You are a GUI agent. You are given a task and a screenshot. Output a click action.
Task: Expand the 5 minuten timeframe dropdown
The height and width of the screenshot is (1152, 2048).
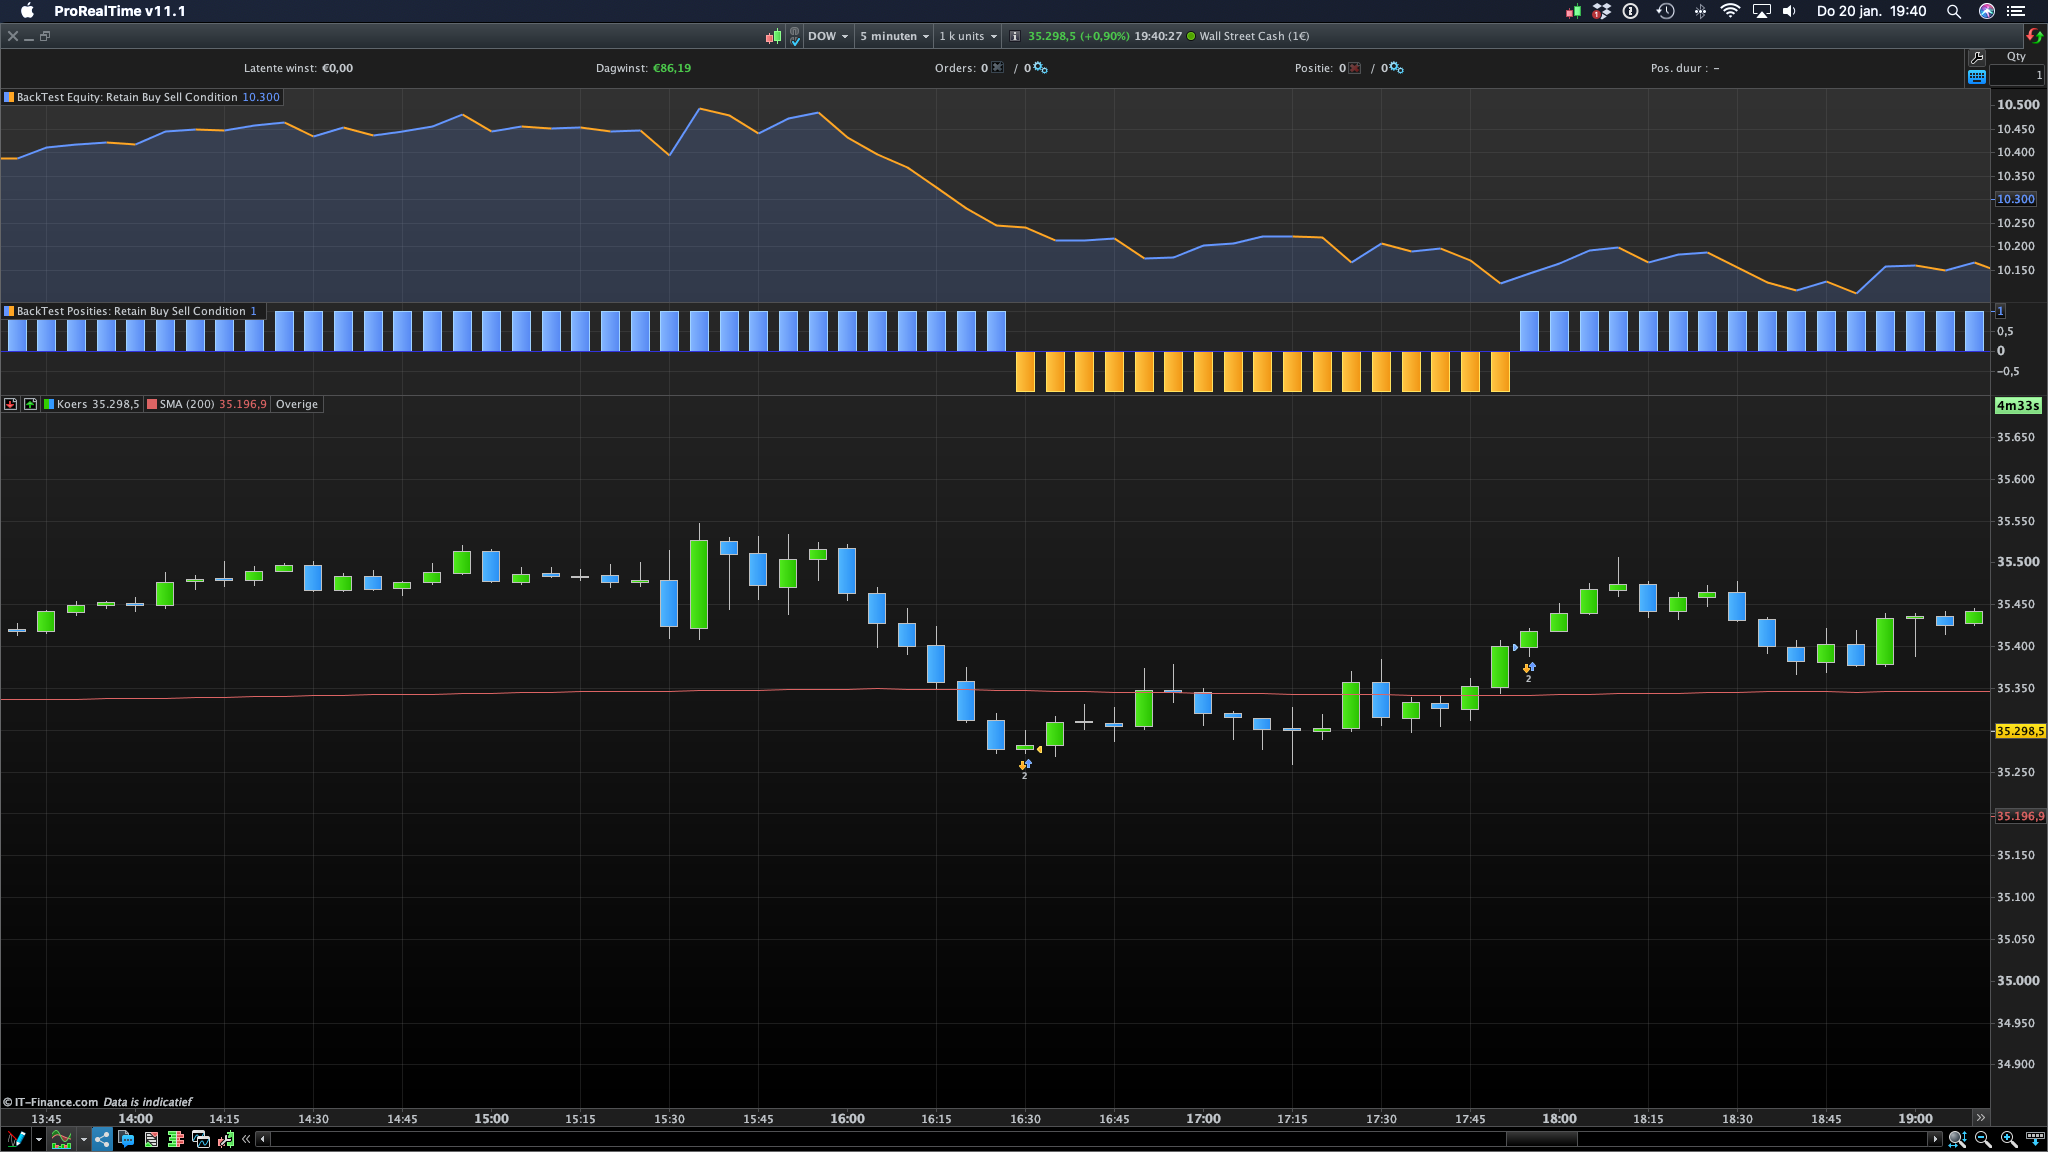click(x=894, y=36)
